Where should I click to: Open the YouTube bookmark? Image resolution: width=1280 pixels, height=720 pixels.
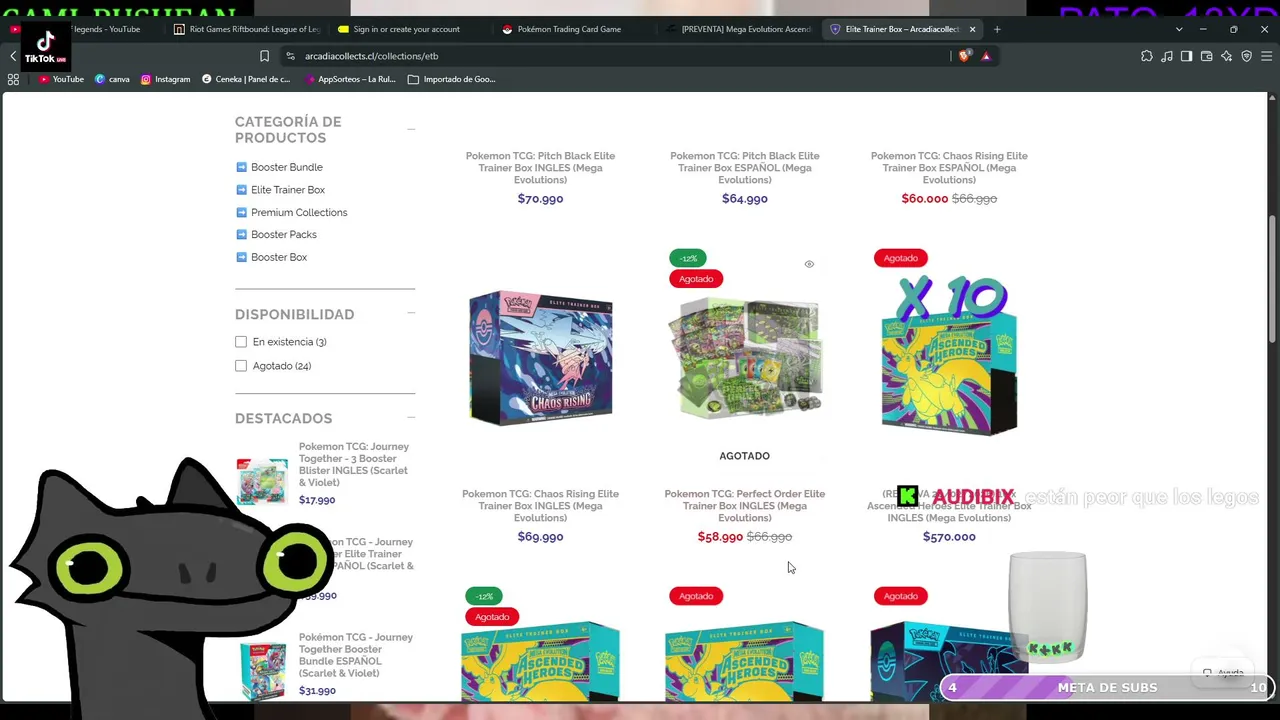[61, 79]
